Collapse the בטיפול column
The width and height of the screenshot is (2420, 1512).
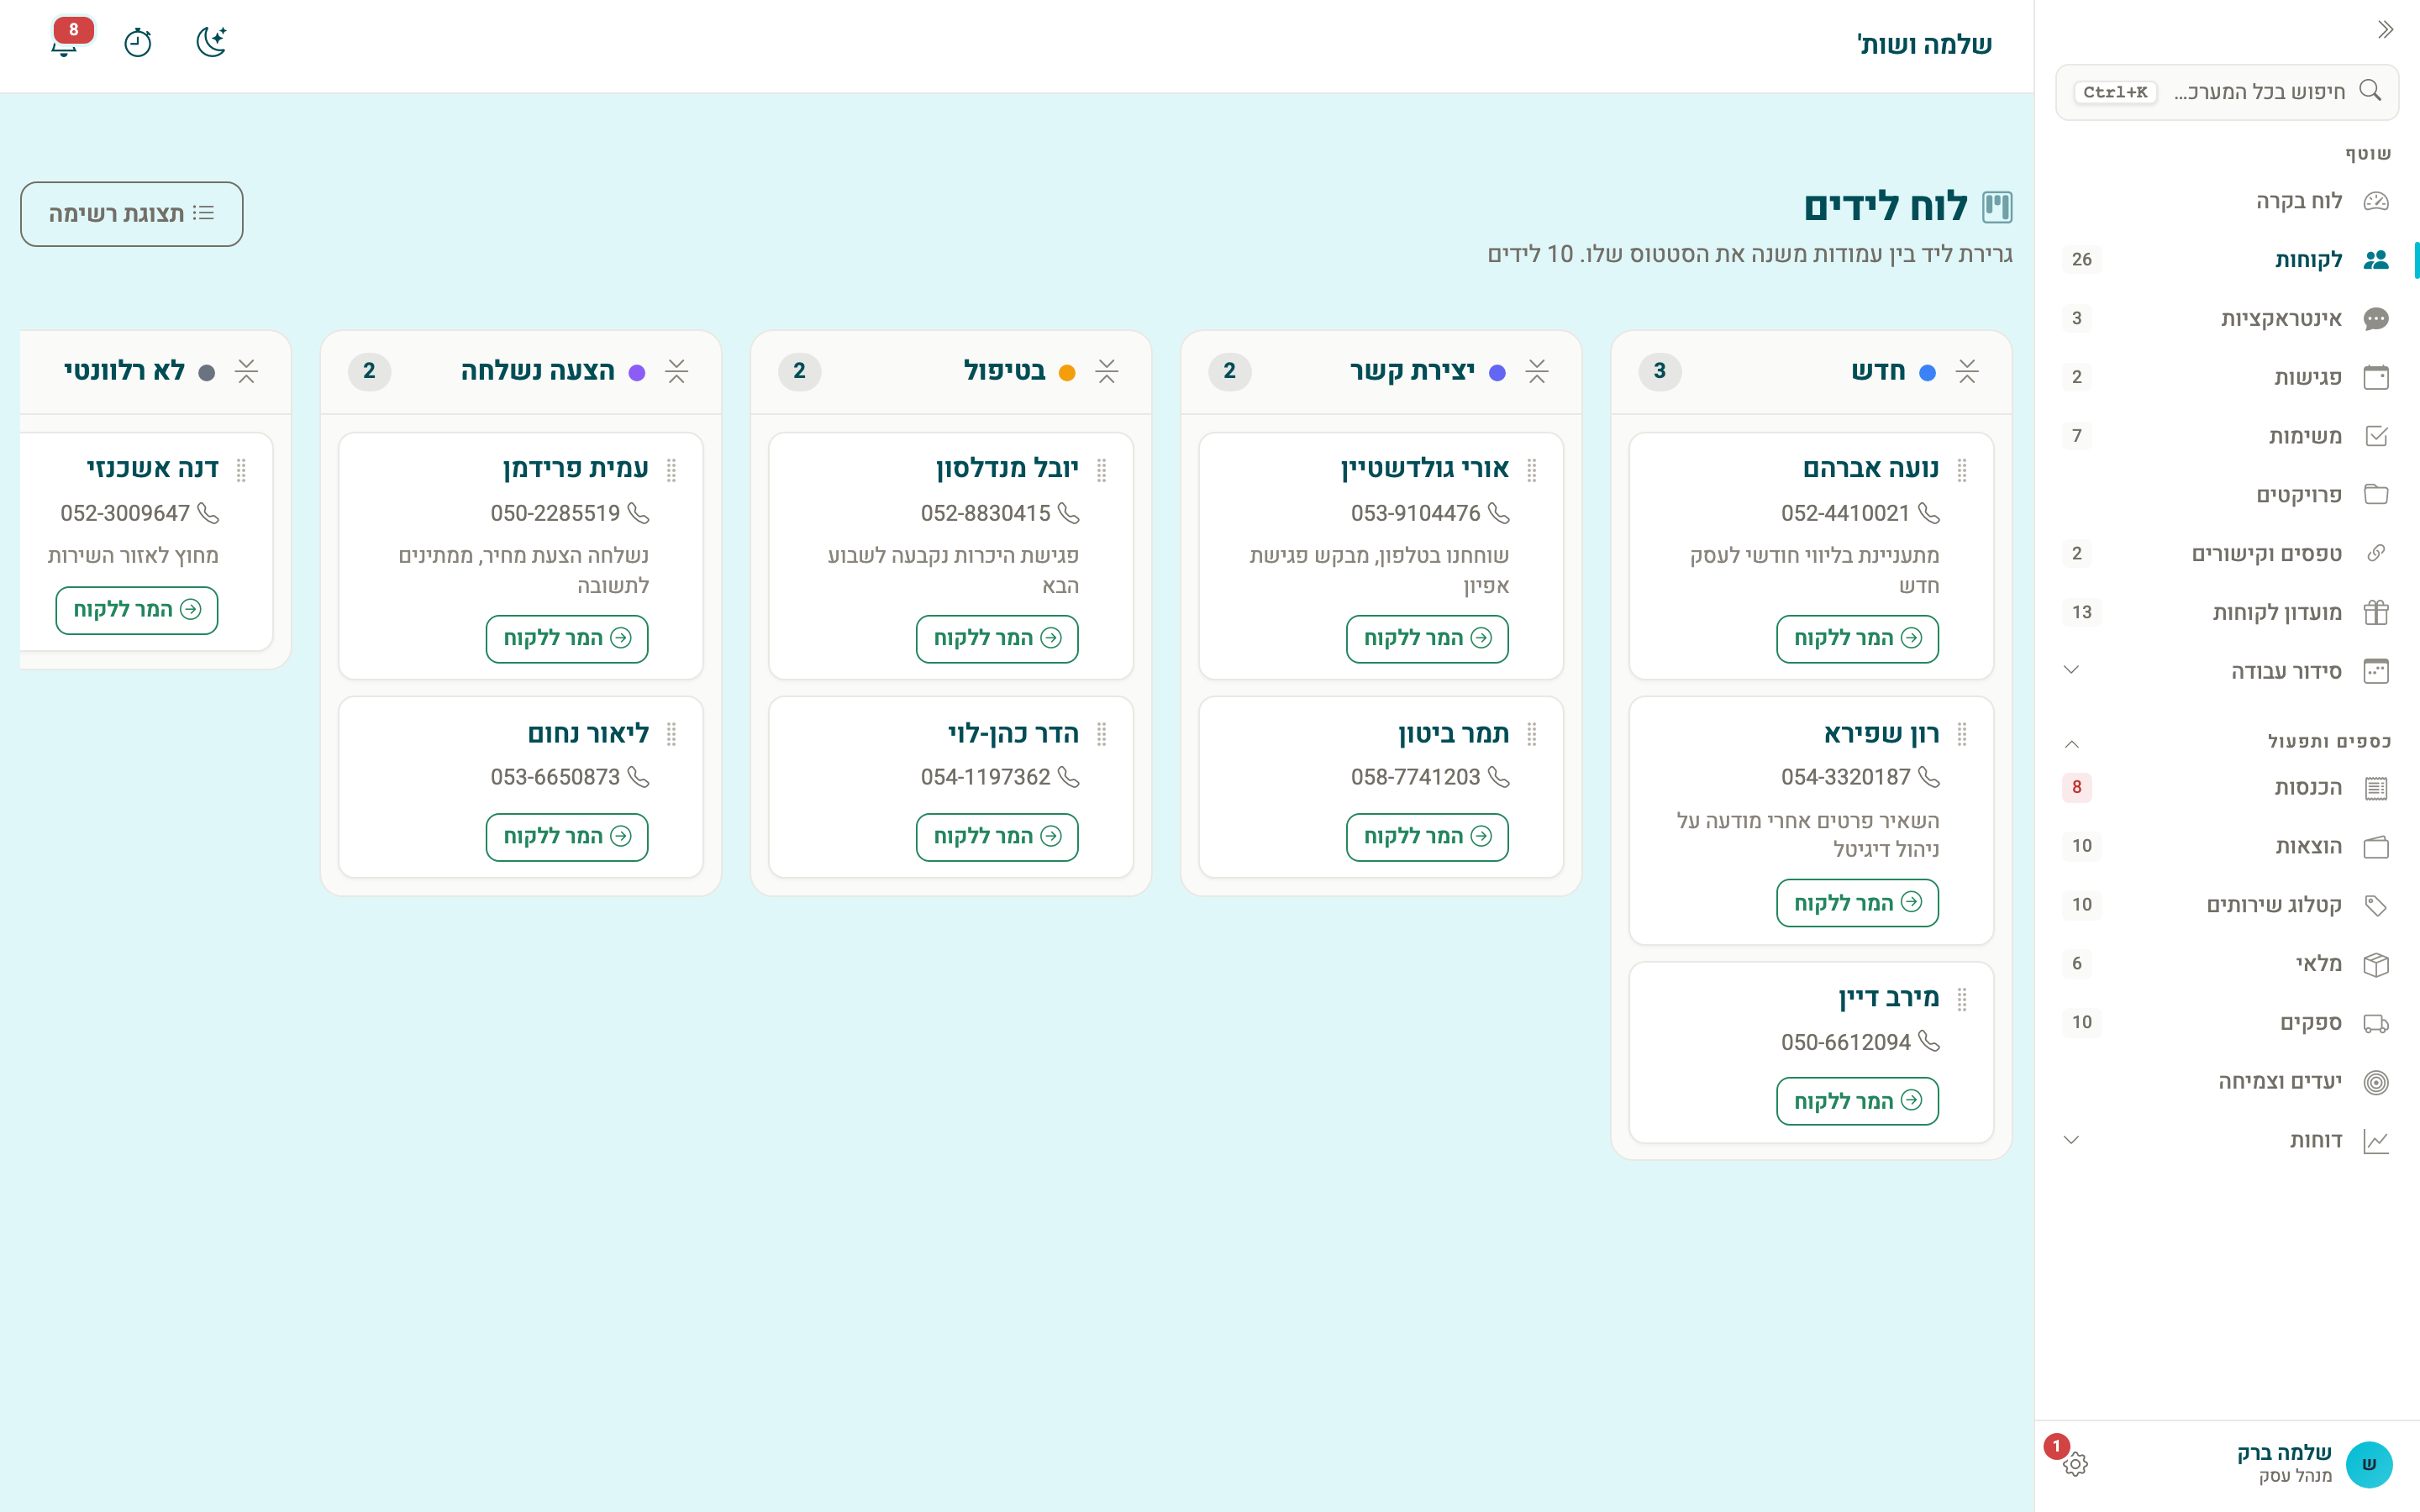(x=1107, y=372)
